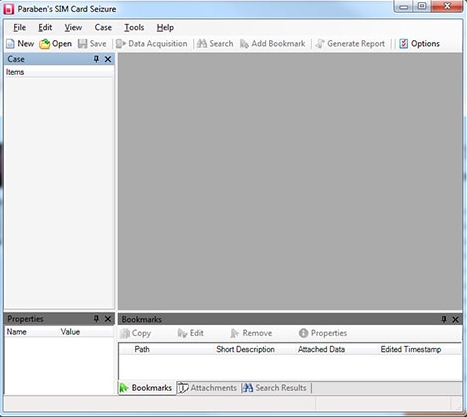Click the bookmark Properties info icon
Viewport: 467px width, 417px height.
pos(303,333)
